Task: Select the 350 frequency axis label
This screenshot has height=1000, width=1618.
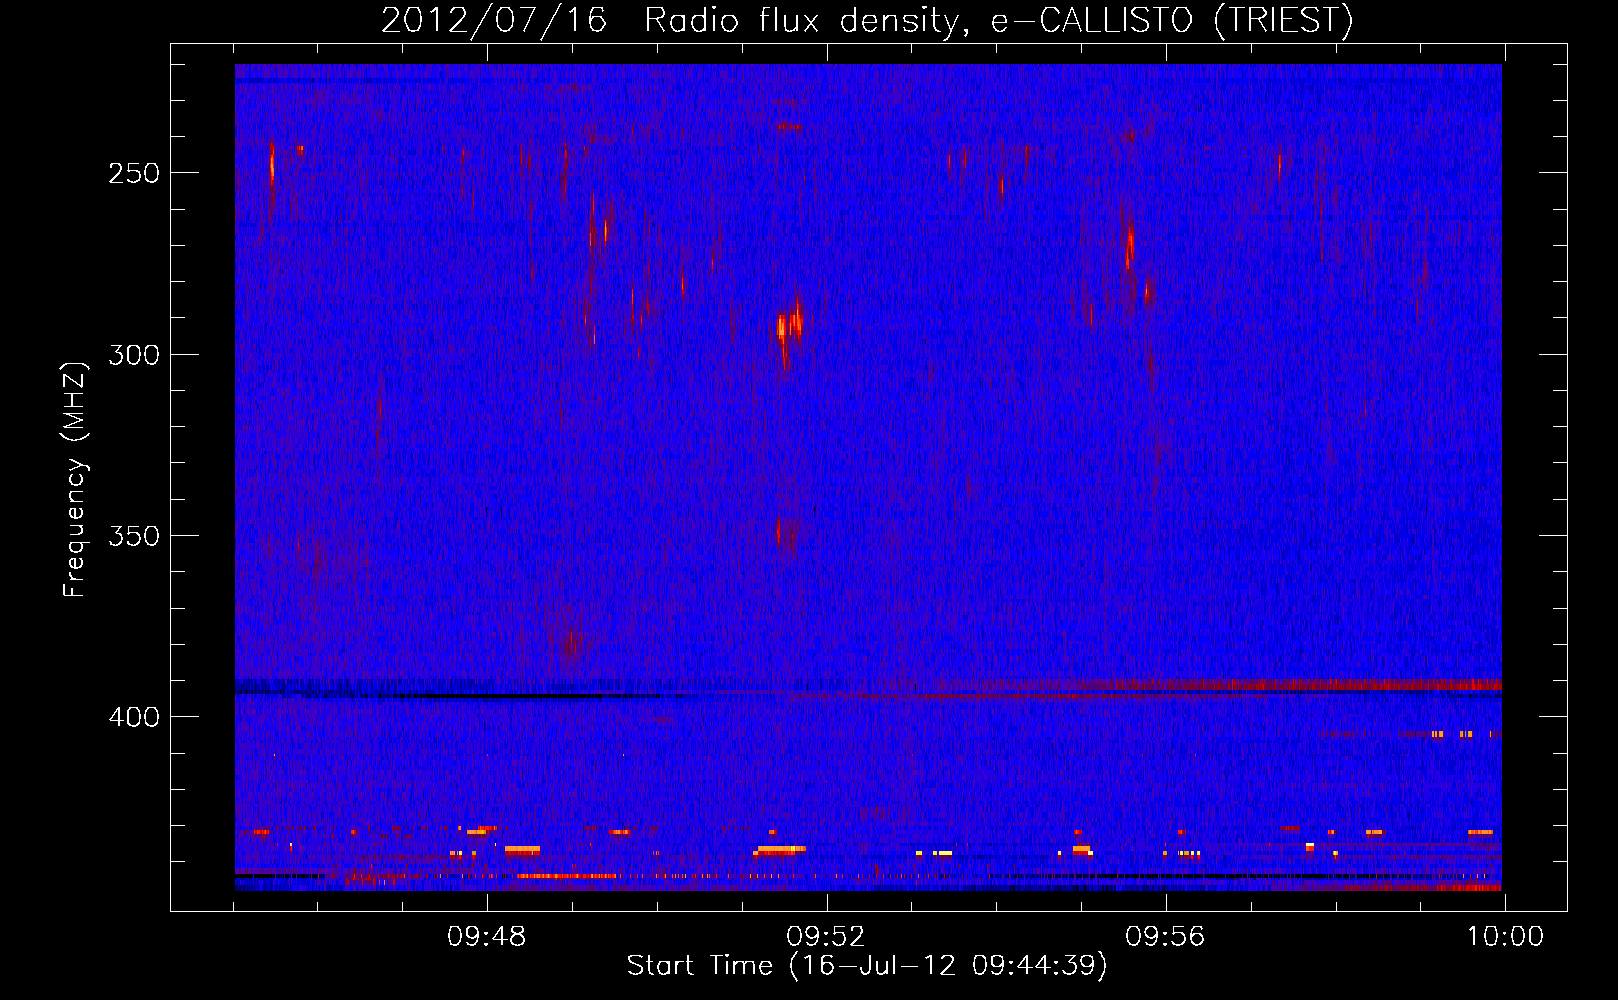Action: pos(134,536)
